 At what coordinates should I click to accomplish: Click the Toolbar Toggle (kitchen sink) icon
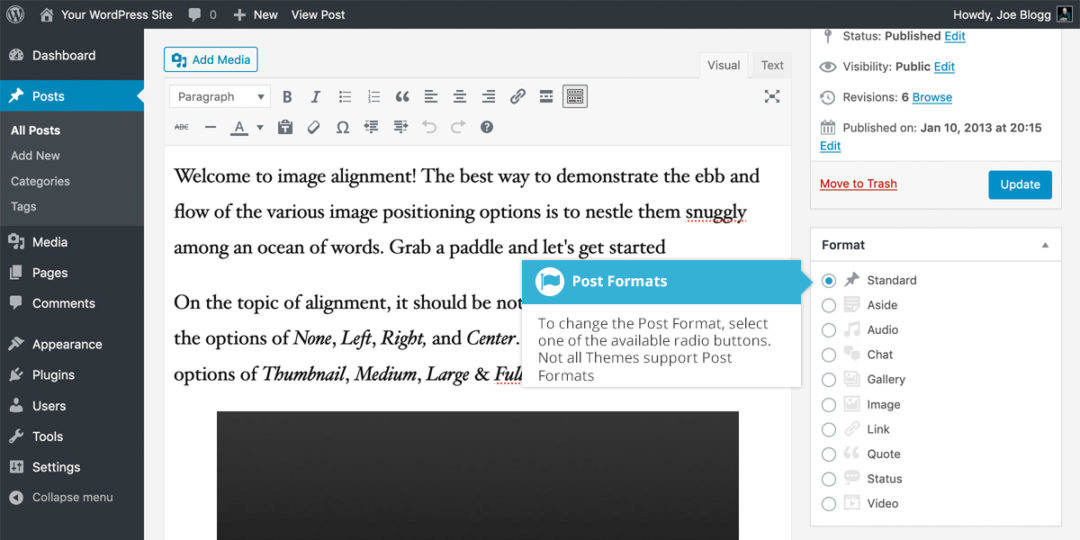574,97
